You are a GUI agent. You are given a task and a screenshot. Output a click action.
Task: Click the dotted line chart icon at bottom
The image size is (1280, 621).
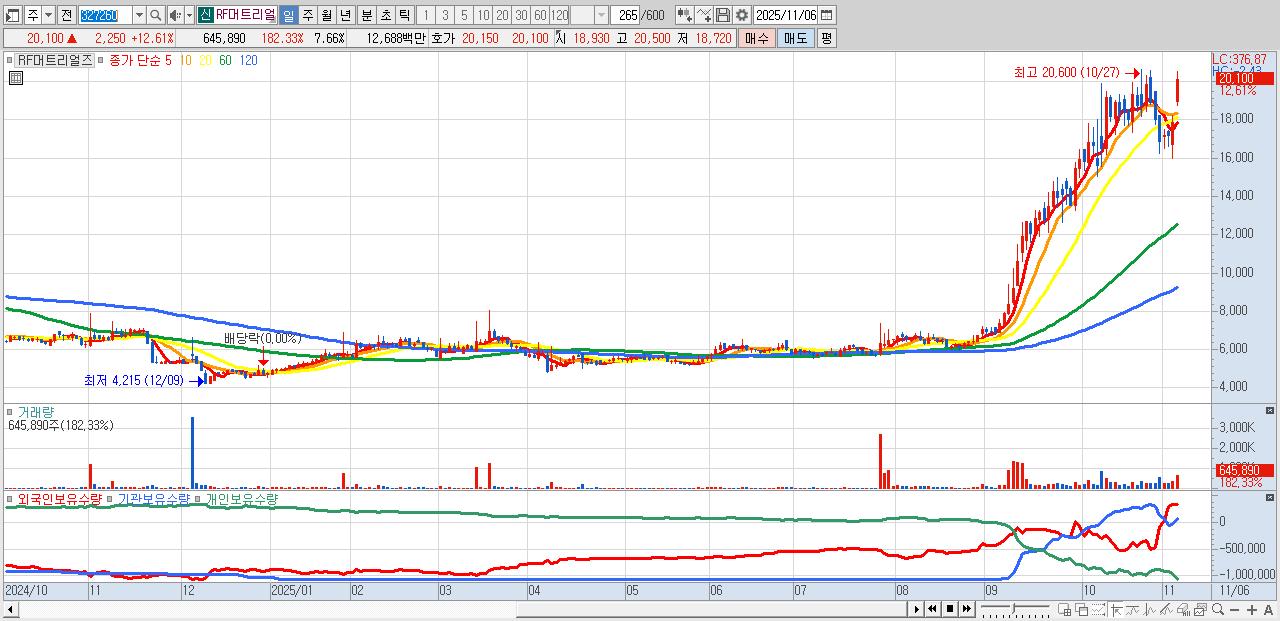(1099, 610)
